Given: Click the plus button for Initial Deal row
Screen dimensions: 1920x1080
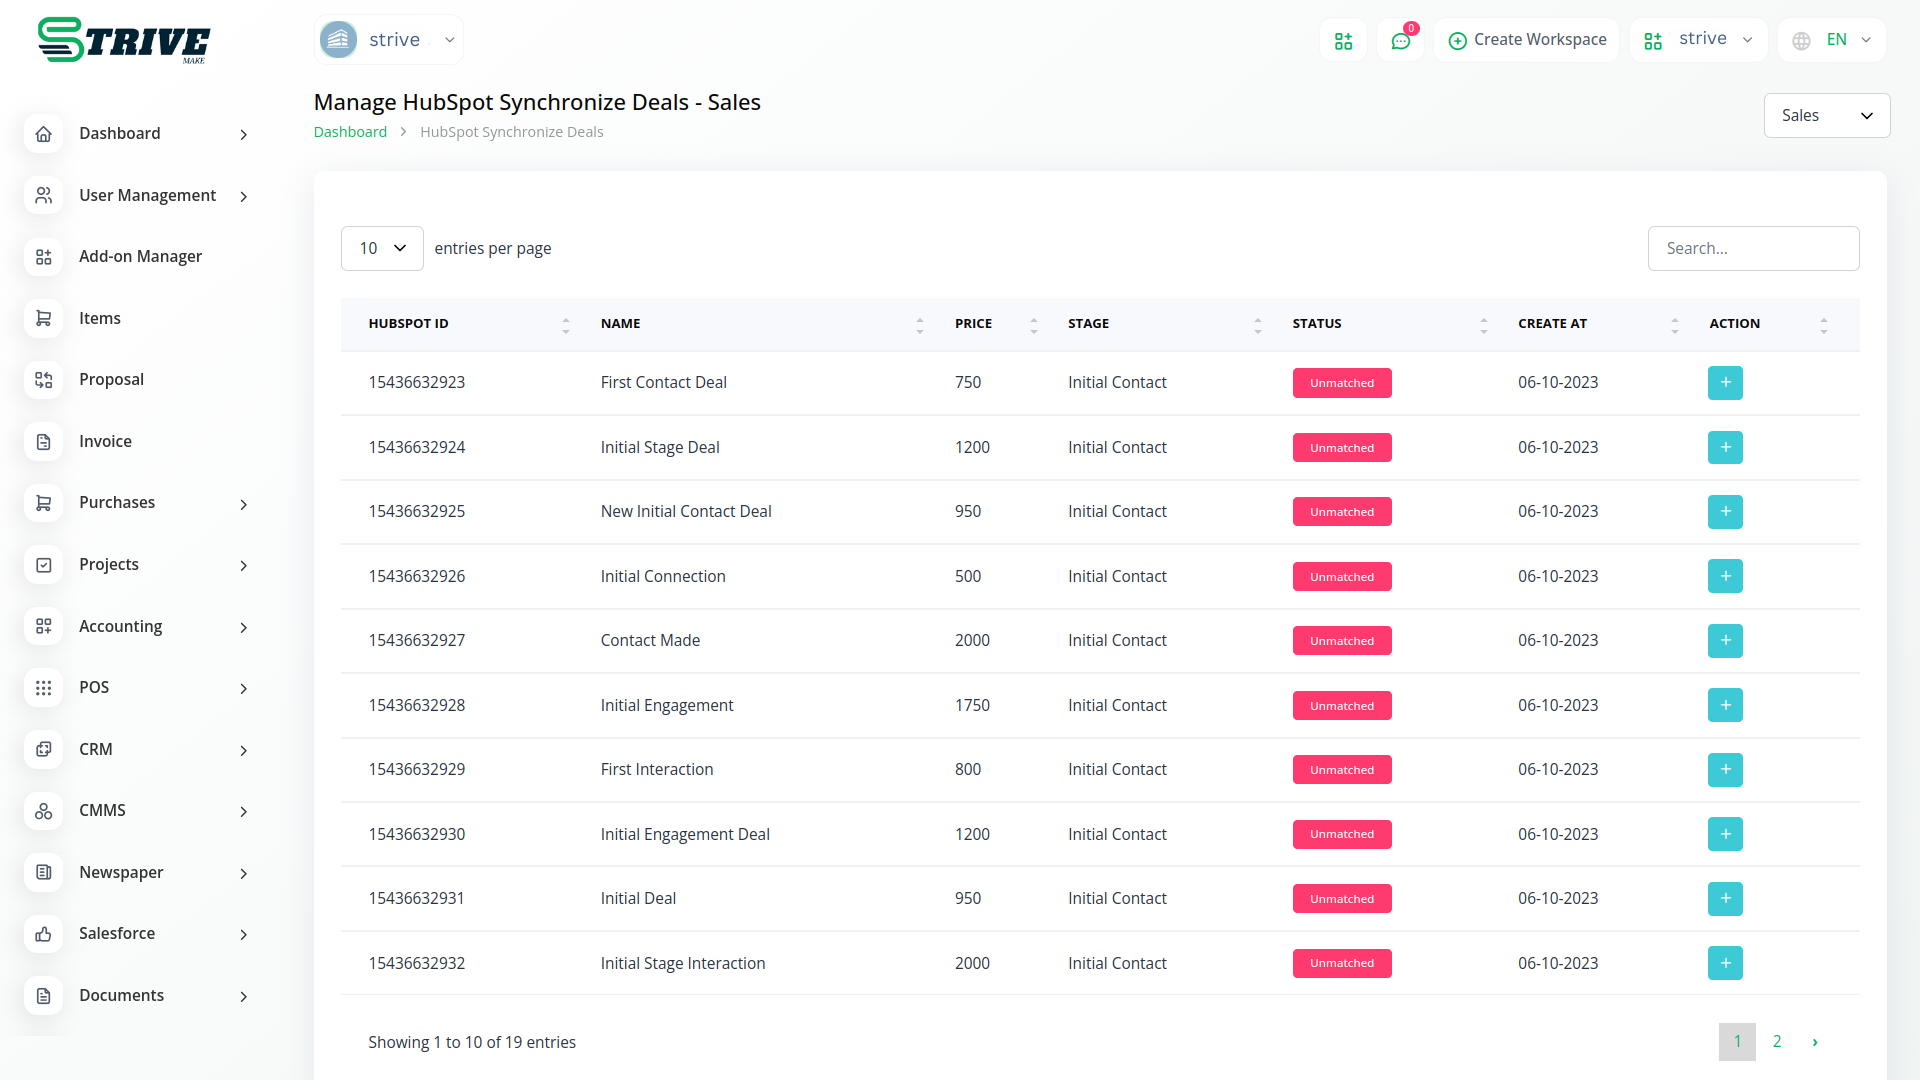Looking at the screenshot, I should [1725, 899].
